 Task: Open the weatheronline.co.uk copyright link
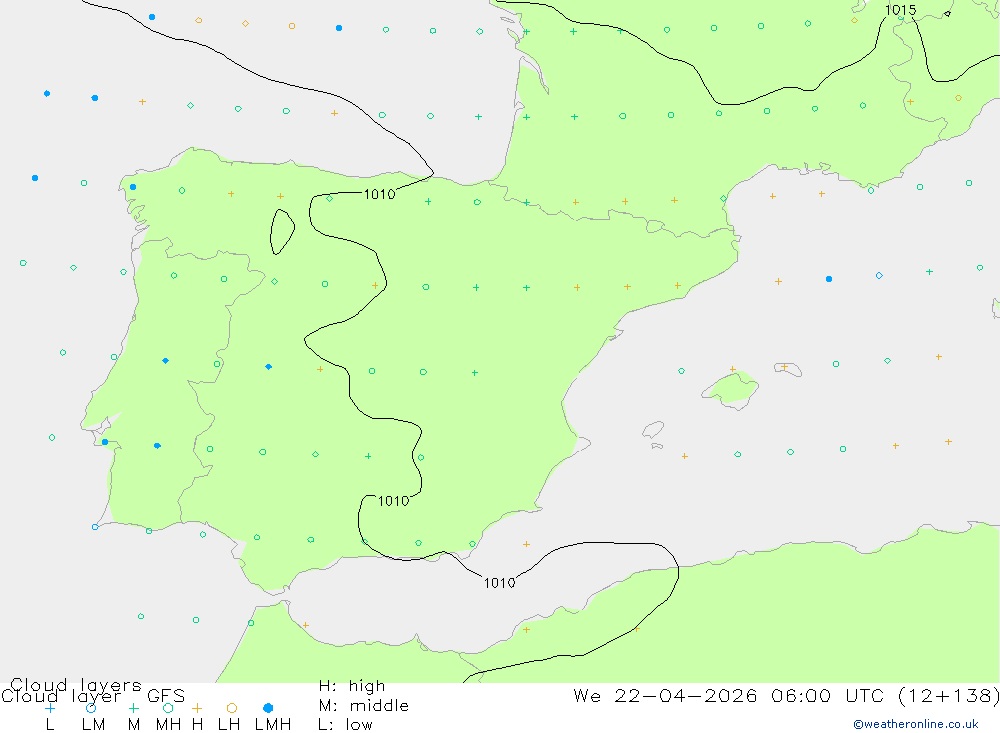916,724
